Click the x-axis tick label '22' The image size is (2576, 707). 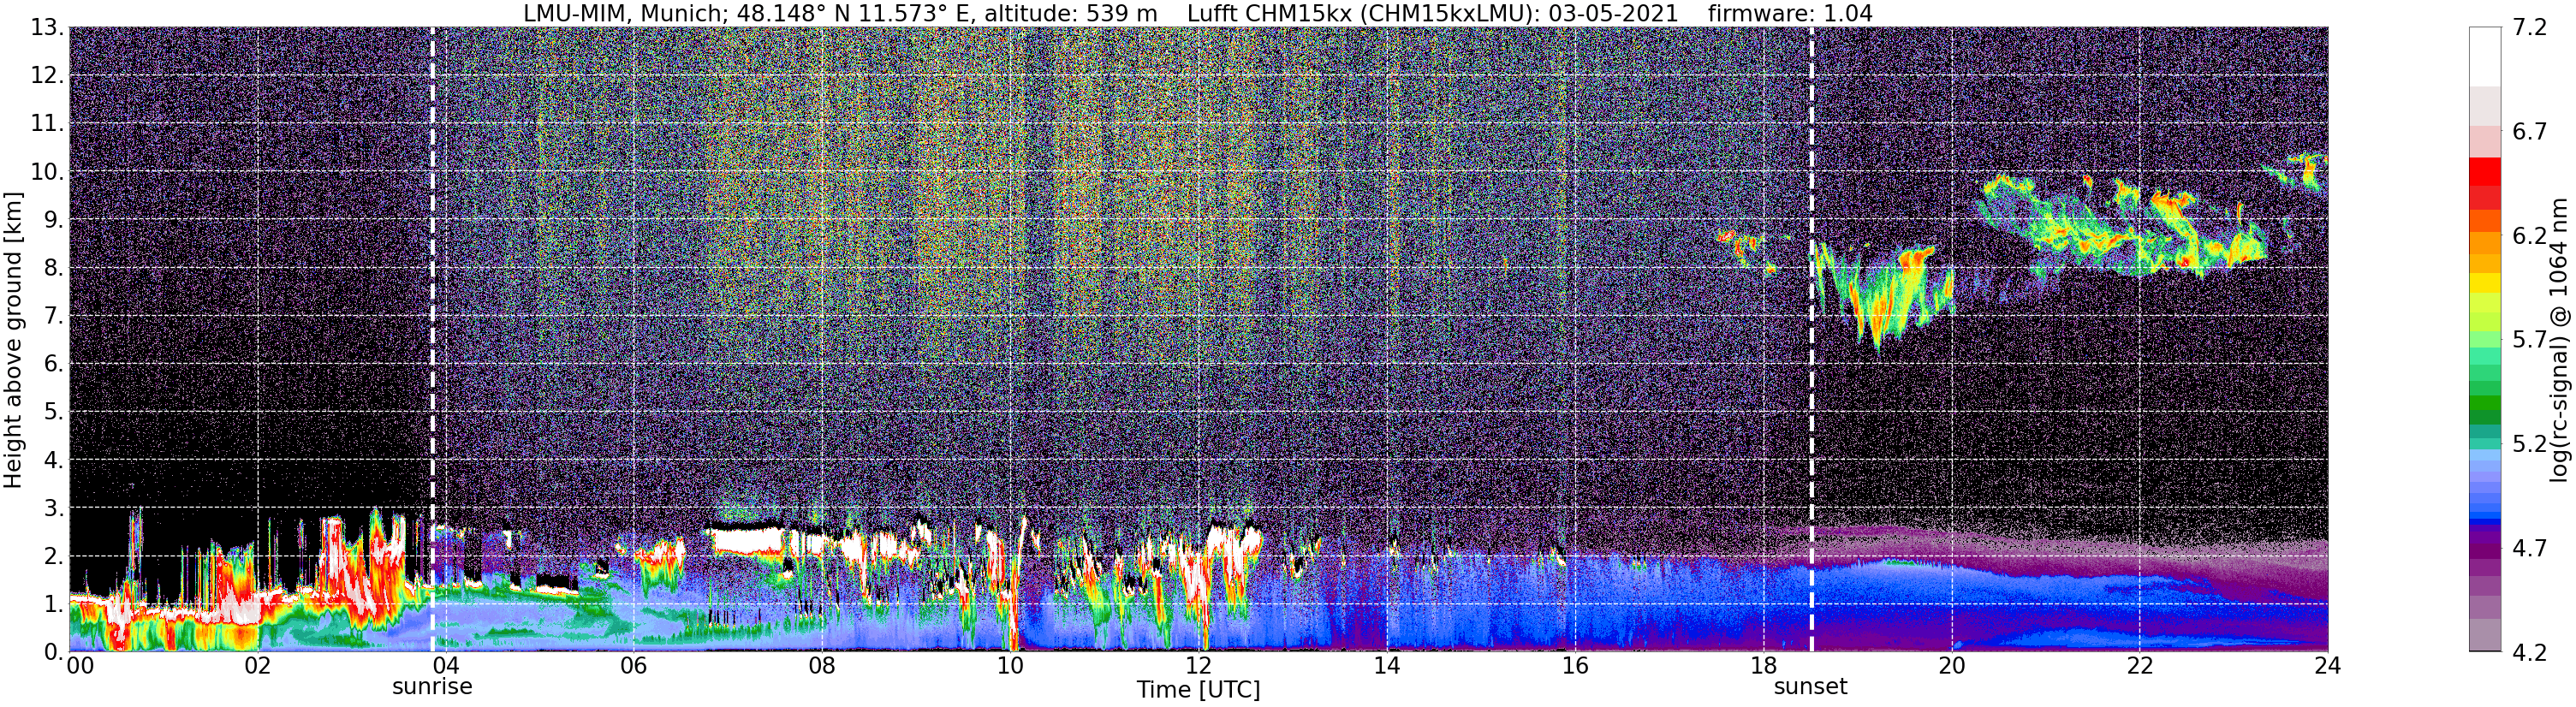(x=2139, y=666)
